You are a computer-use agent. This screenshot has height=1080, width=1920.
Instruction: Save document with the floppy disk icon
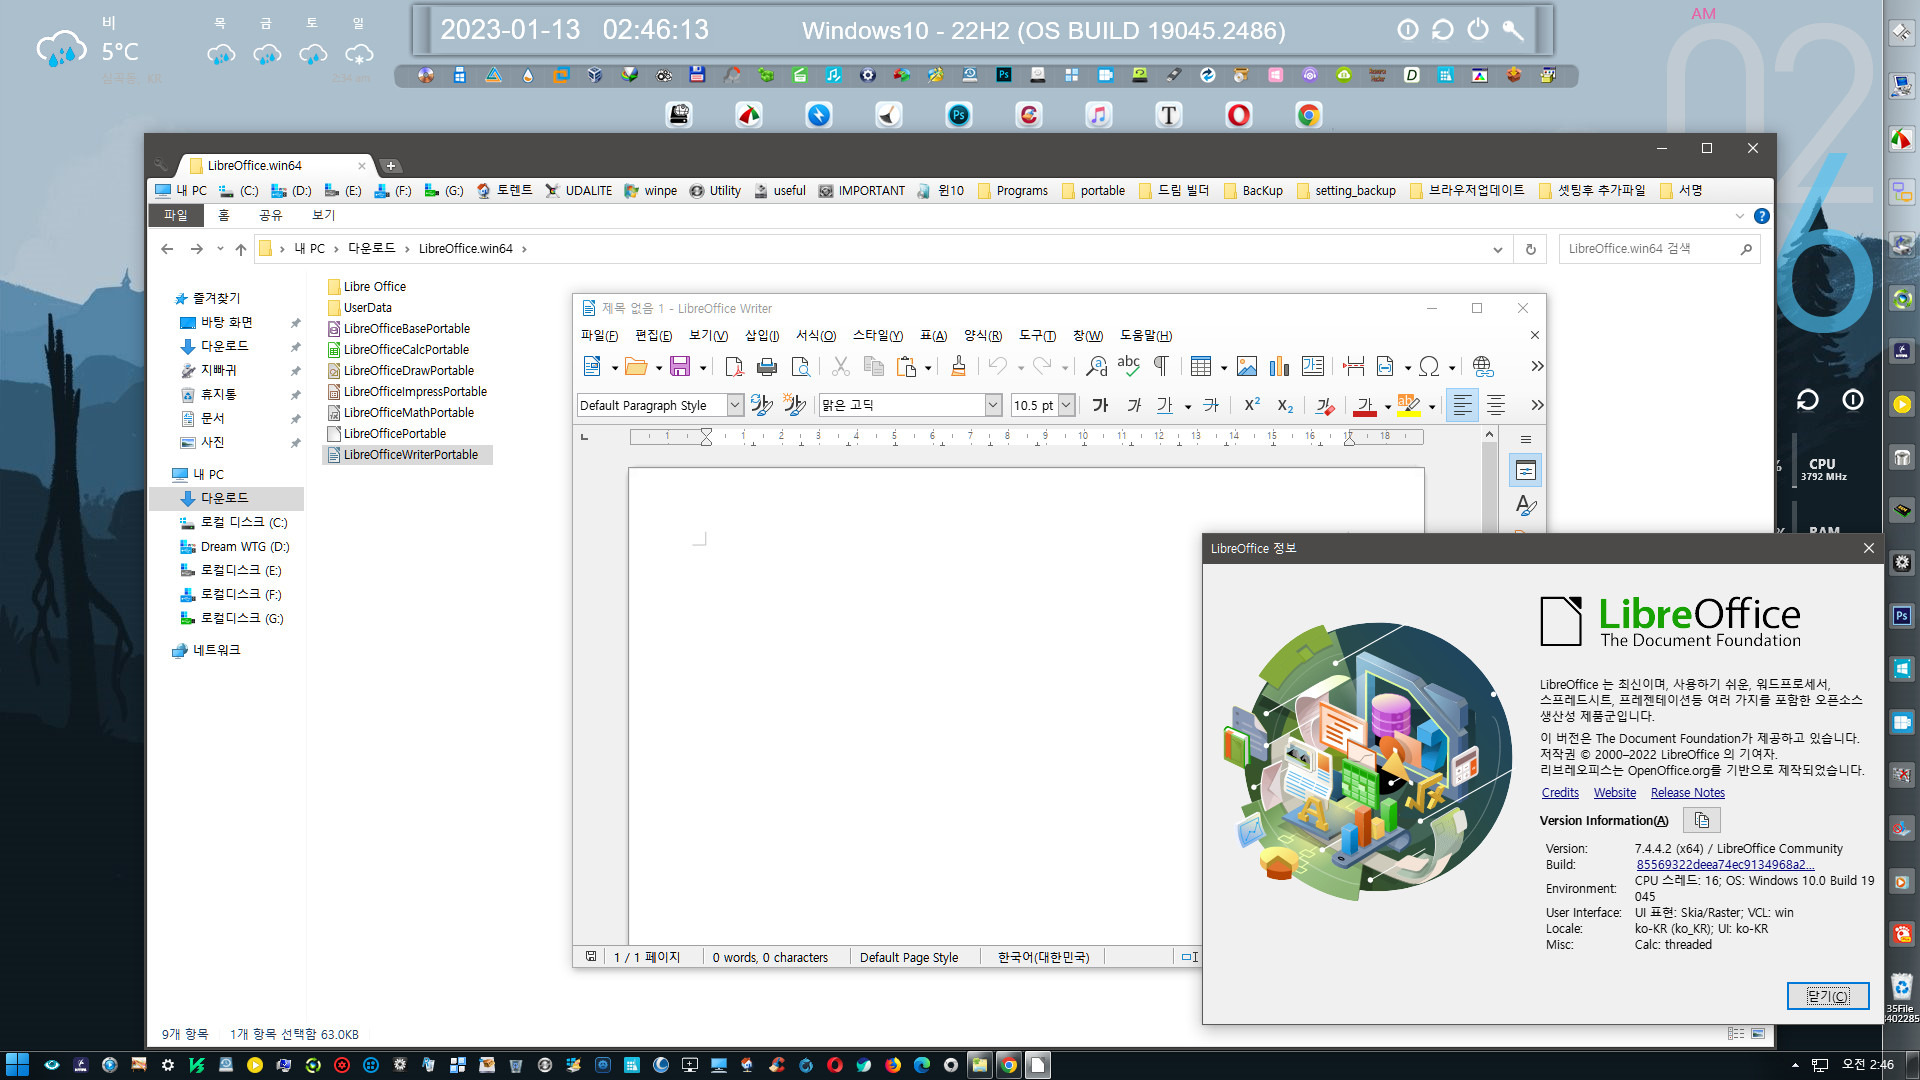click(x=680, y=367)
